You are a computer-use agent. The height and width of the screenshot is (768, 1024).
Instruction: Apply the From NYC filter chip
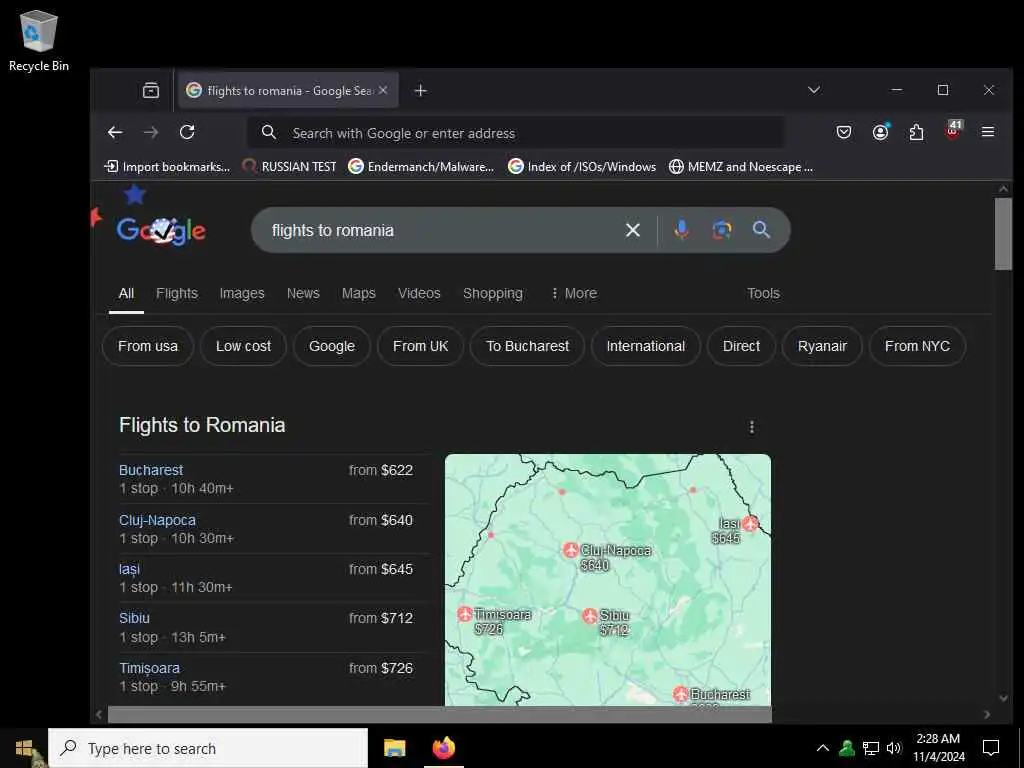click(x=918, y=346)
